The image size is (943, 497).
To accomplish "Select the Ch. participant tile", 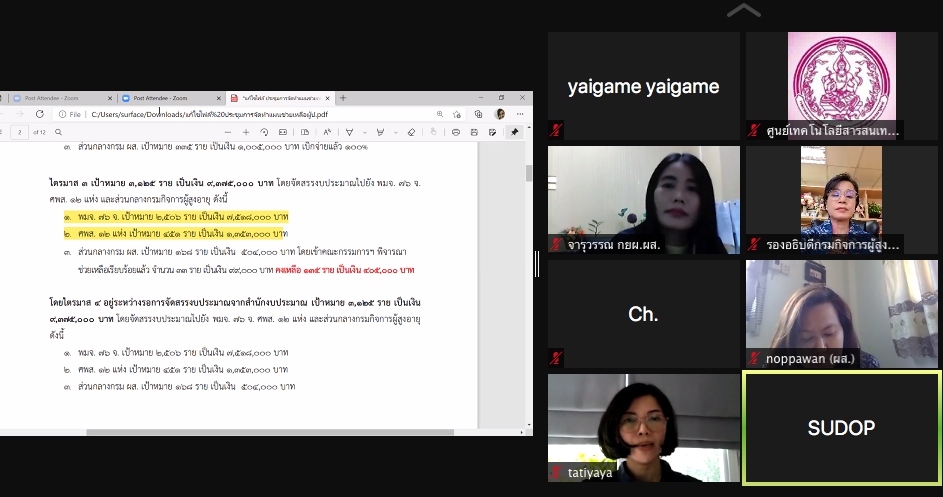I will tap(644, 314).
